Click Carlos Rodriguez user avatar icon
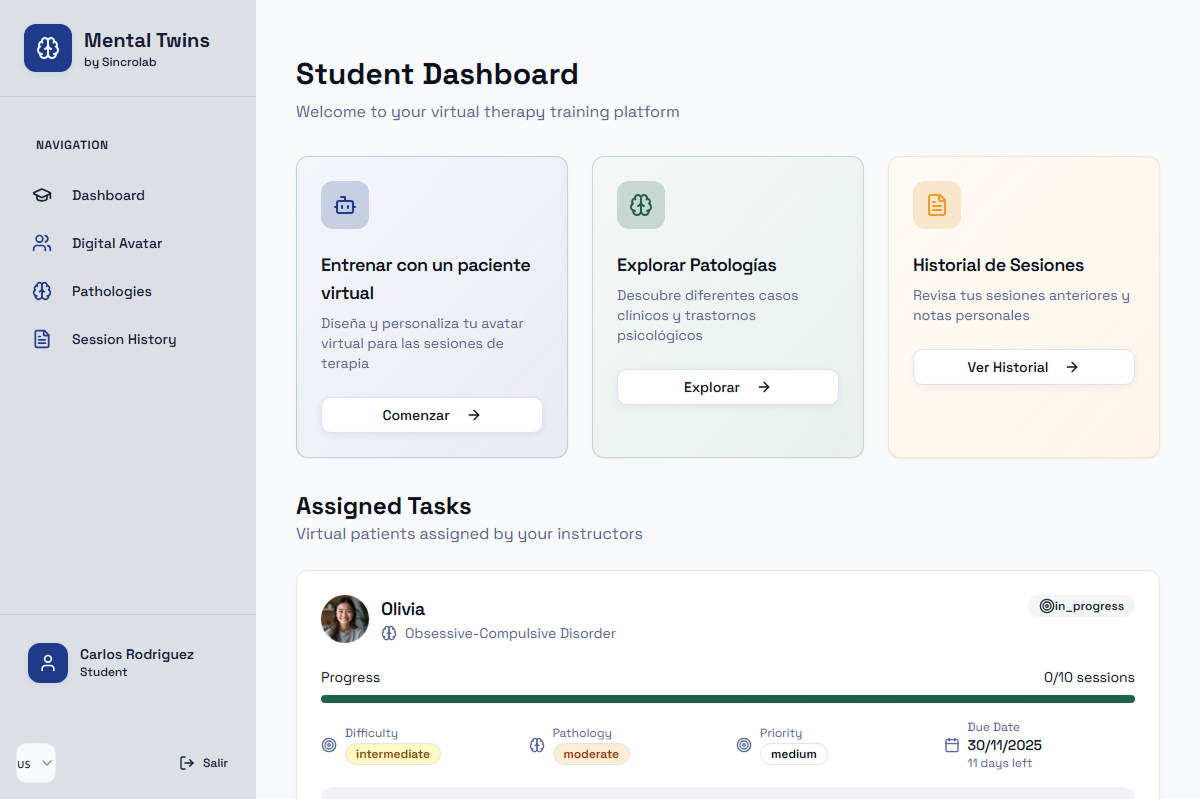Viewport: 1200px width, 799px height. click(48, 663)
